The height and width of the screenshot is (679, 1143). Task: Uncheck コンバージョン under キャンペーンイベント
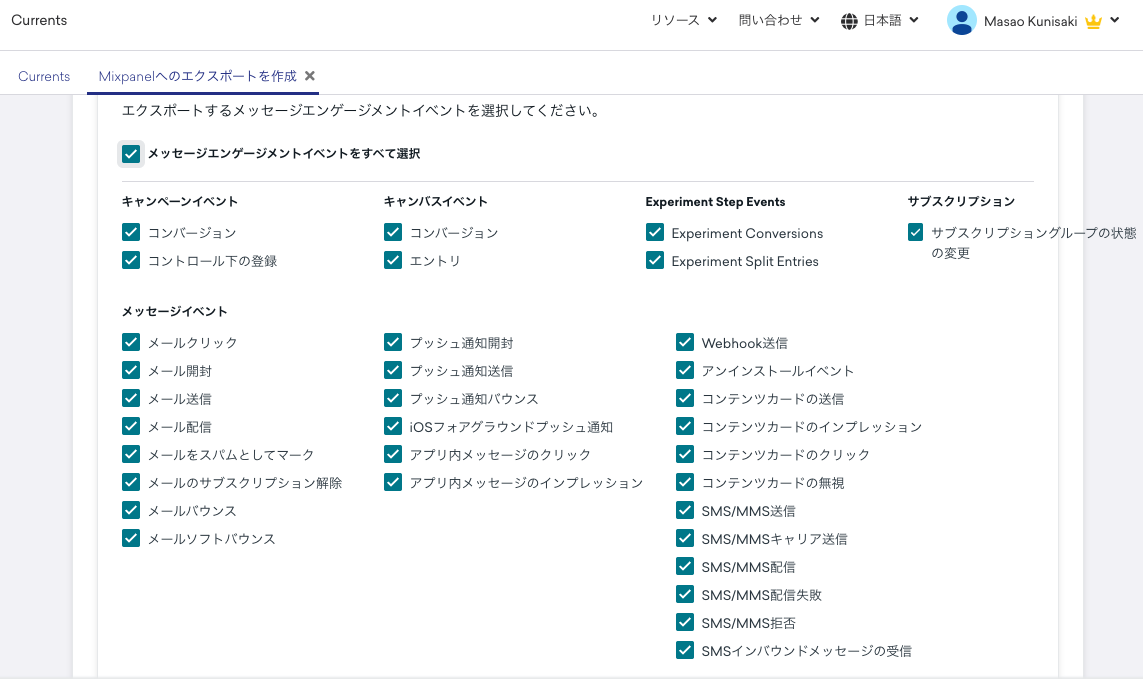tap(131, 232)
